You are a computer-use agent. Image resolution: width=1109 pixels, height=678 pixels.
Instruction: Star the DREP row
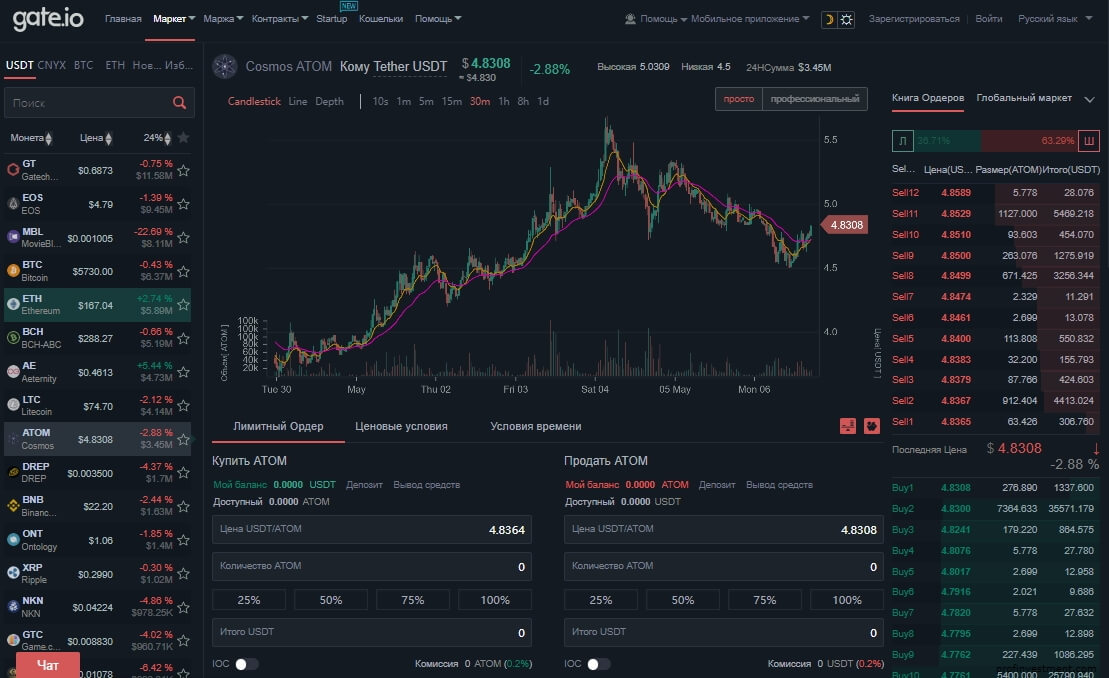coord(183,473)
